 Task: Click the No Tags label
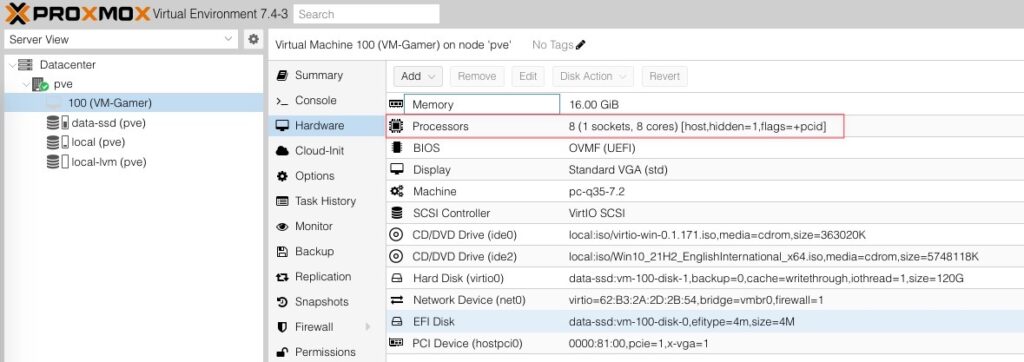[x=552, y=45]
